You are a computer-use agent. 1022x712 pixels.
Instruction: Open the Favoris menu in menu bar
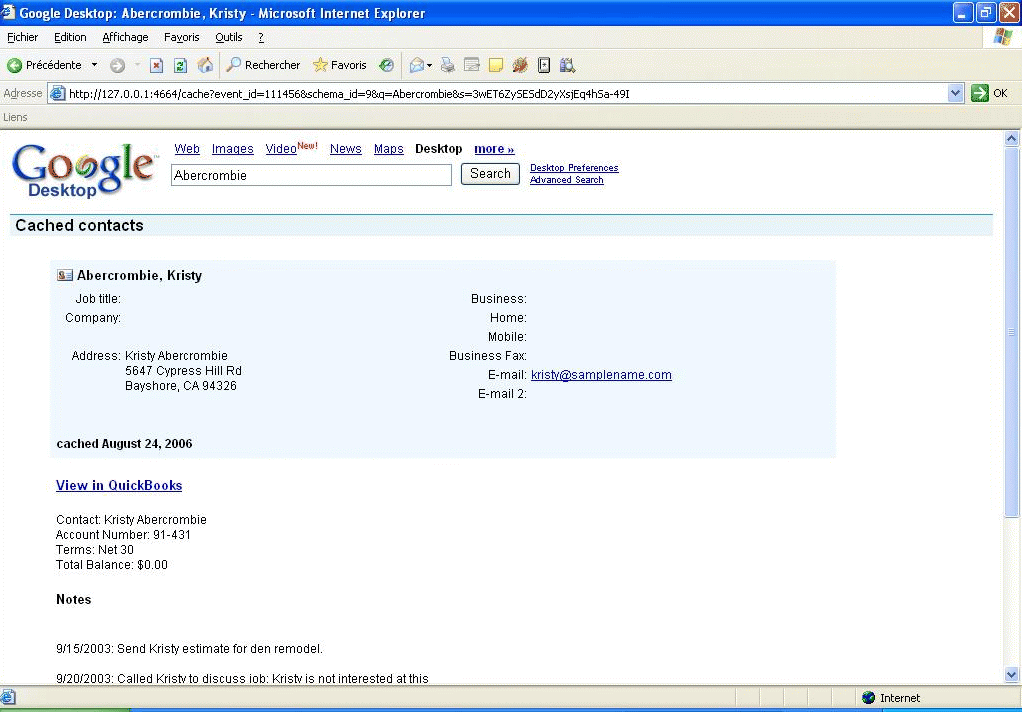(x=182, y=37)
